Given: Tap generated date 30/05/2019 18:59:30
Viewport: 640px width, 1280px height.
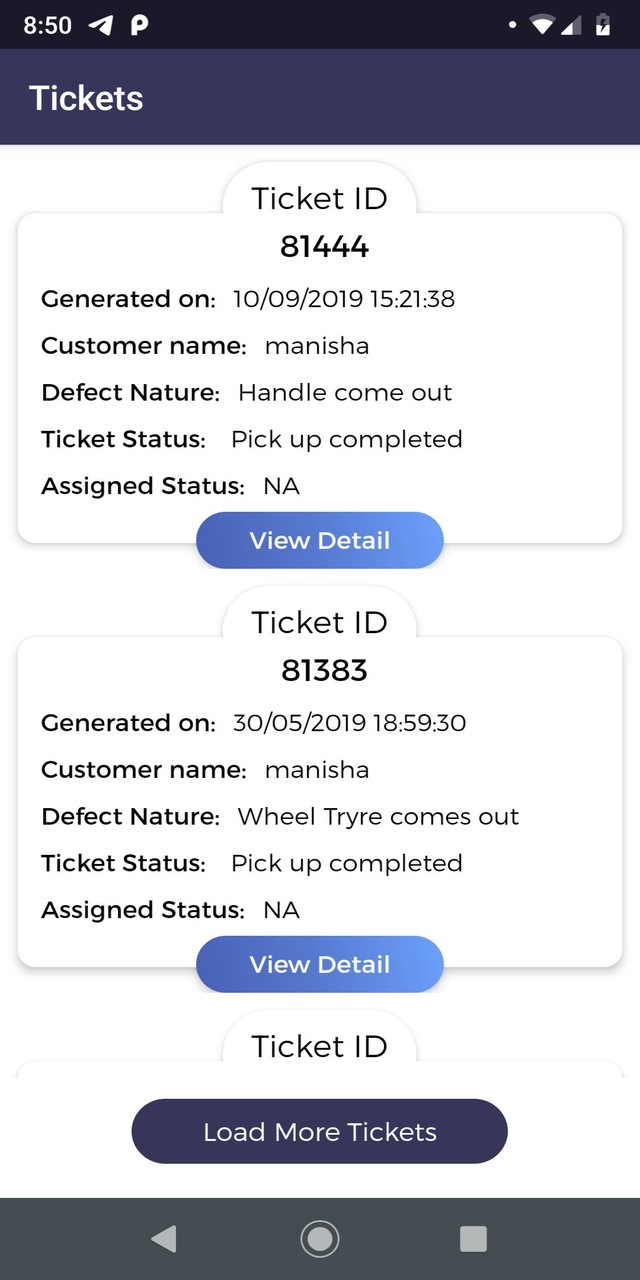Looking at the screenshot, I should point(349,723).
